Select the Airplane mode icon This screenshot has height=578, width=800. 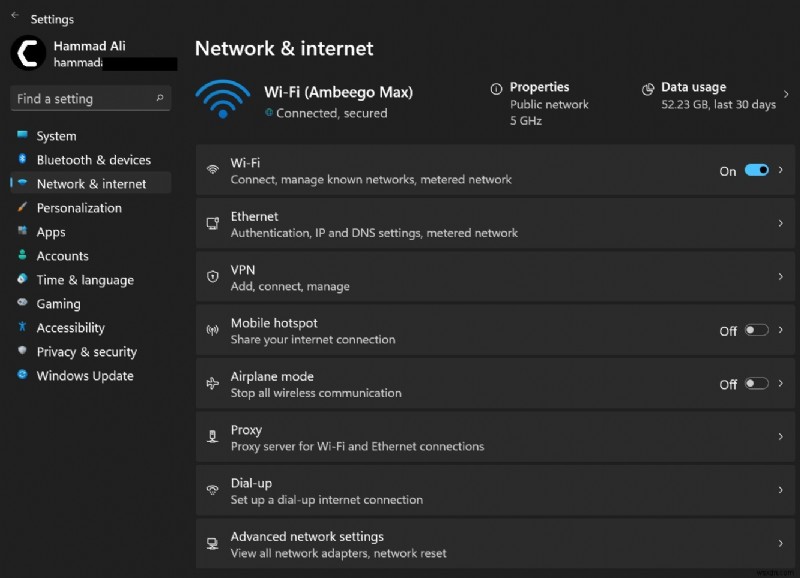point(213,384)
